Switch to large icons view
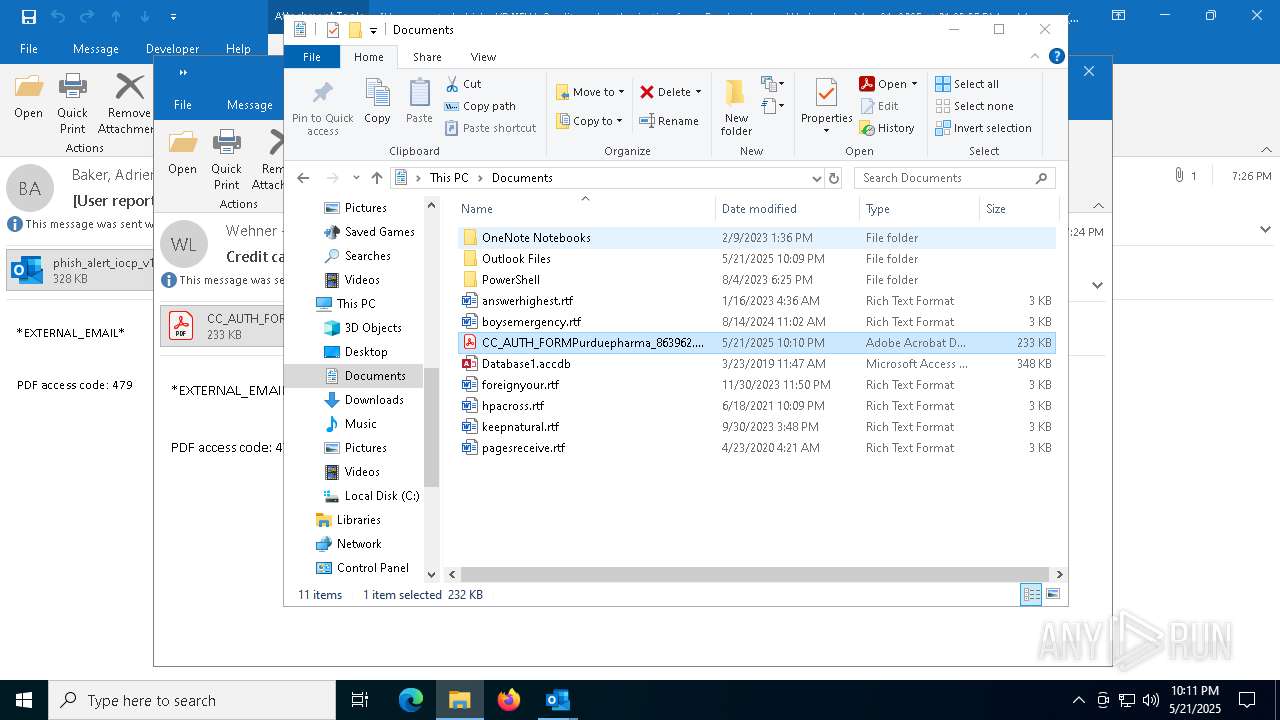Screen dimensions: 1280x720 1052,595
